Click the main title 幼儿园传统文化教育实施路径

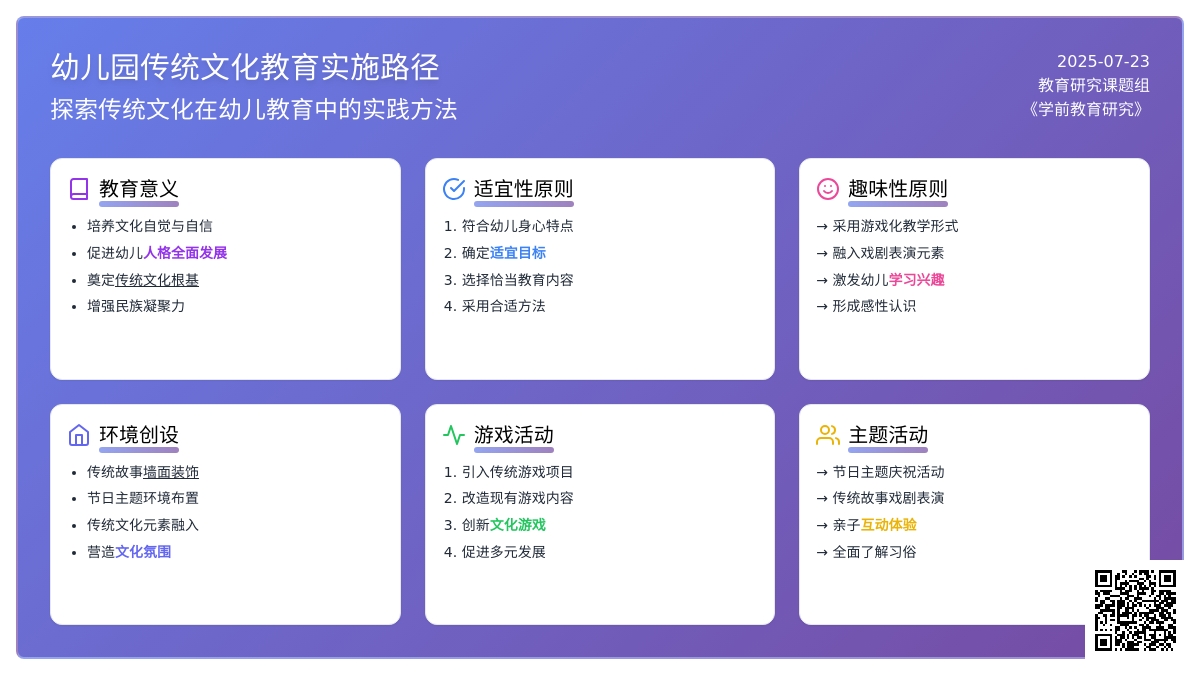click(245, 67)
